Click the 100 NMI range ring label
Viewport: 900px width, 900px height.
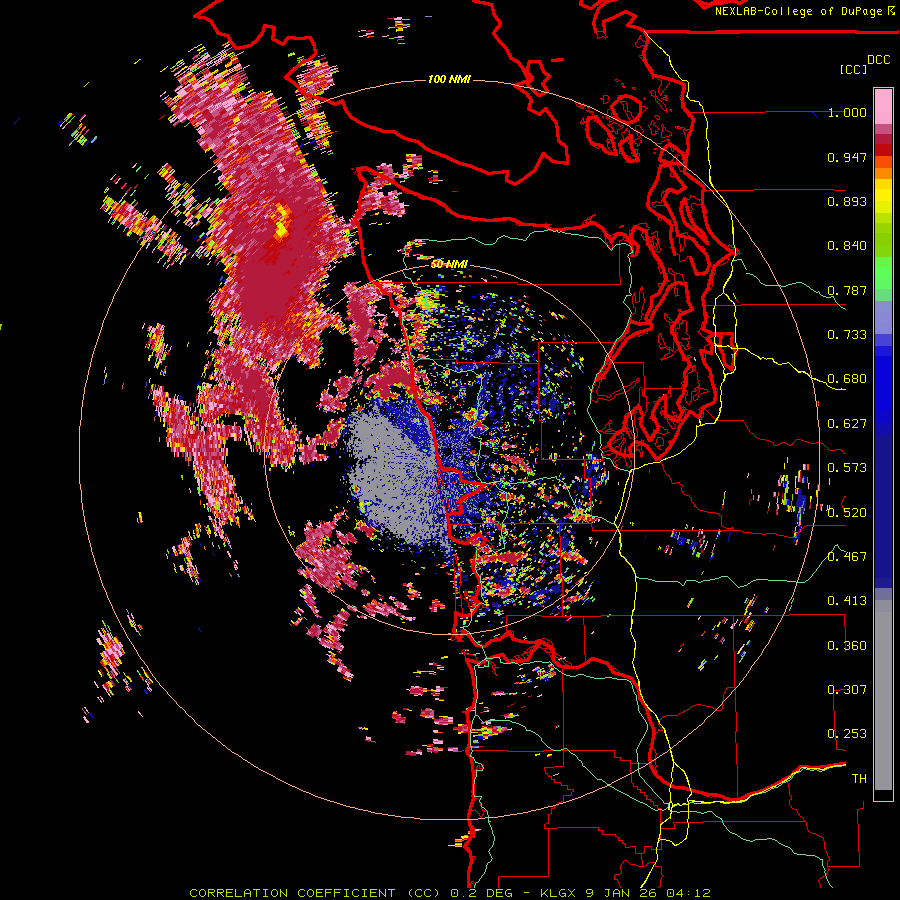click(x=449, y=79)
